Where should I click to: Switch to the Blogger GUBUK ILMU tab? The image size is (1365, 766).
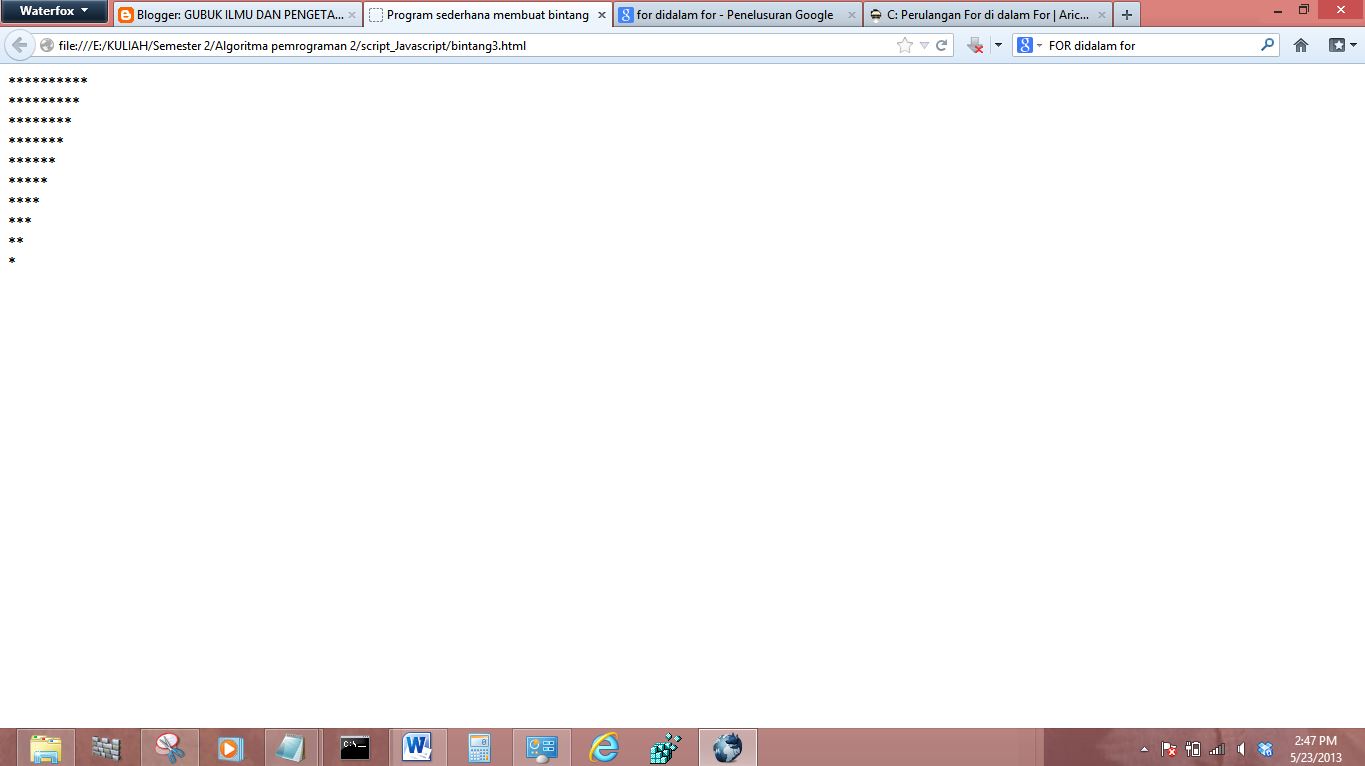[237, 15]
